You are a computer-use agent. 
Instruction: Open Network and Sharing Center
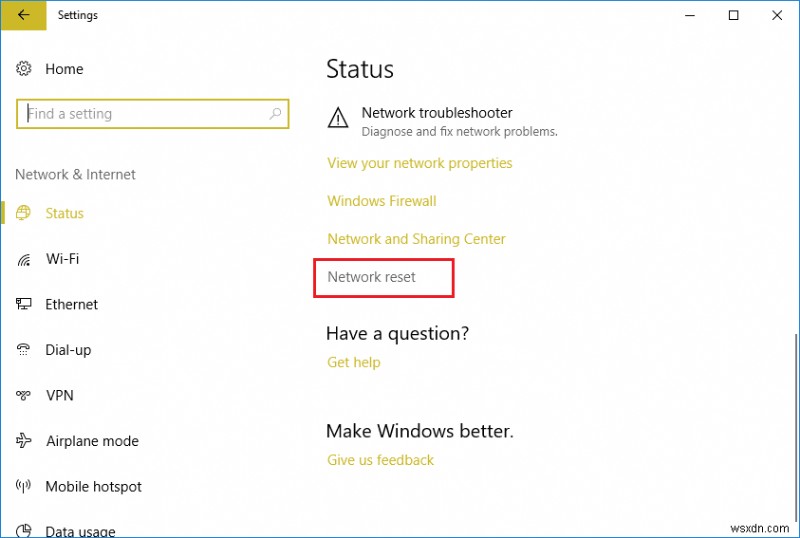[416, 239]
